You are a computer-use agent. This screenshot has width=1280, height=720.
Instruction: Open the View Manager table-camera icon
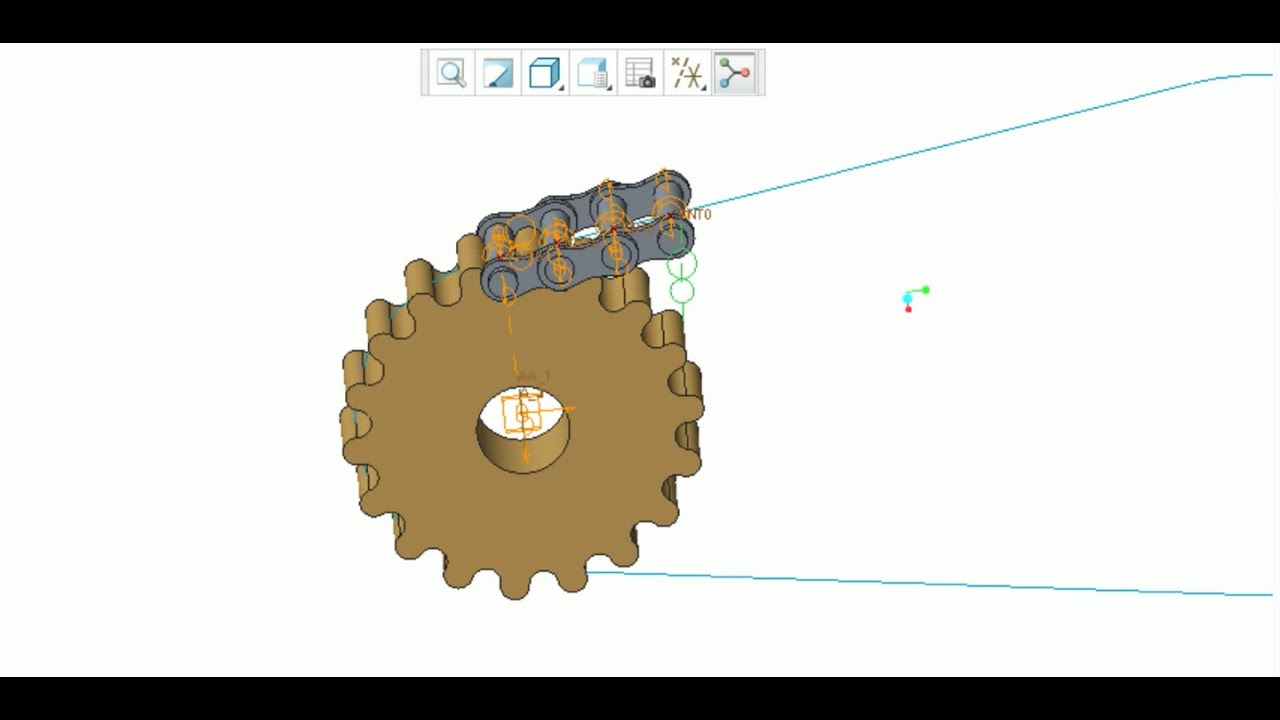(640, 73)
